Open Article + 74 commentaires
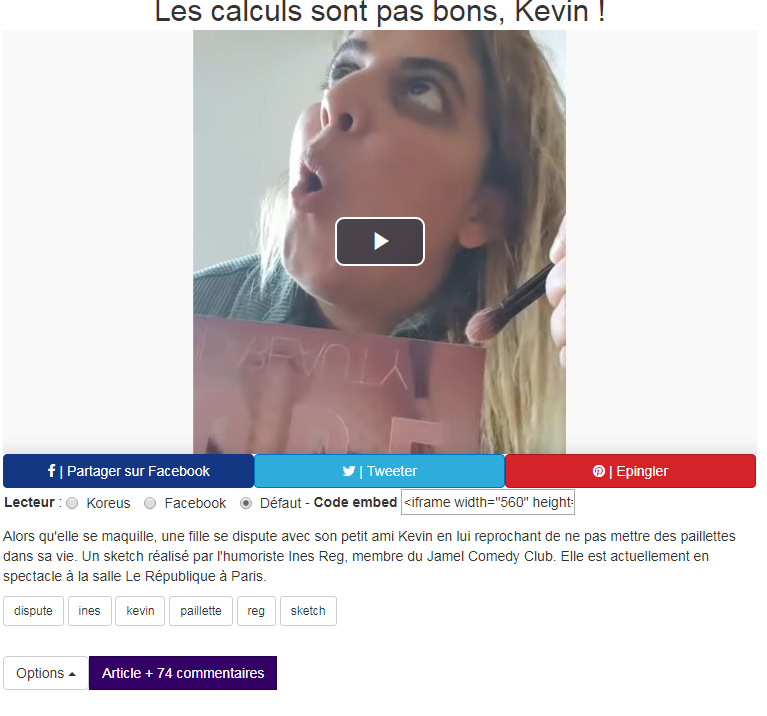The height and width of the screenshot is (716, 767). coord(183,673)
